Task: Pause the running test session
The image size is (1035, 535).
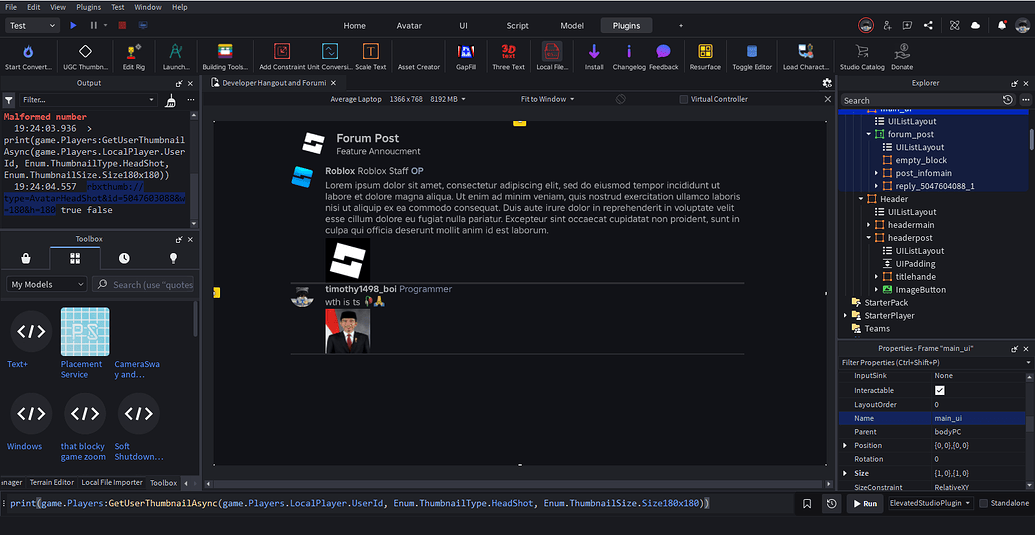Action: tap(94, 26)
